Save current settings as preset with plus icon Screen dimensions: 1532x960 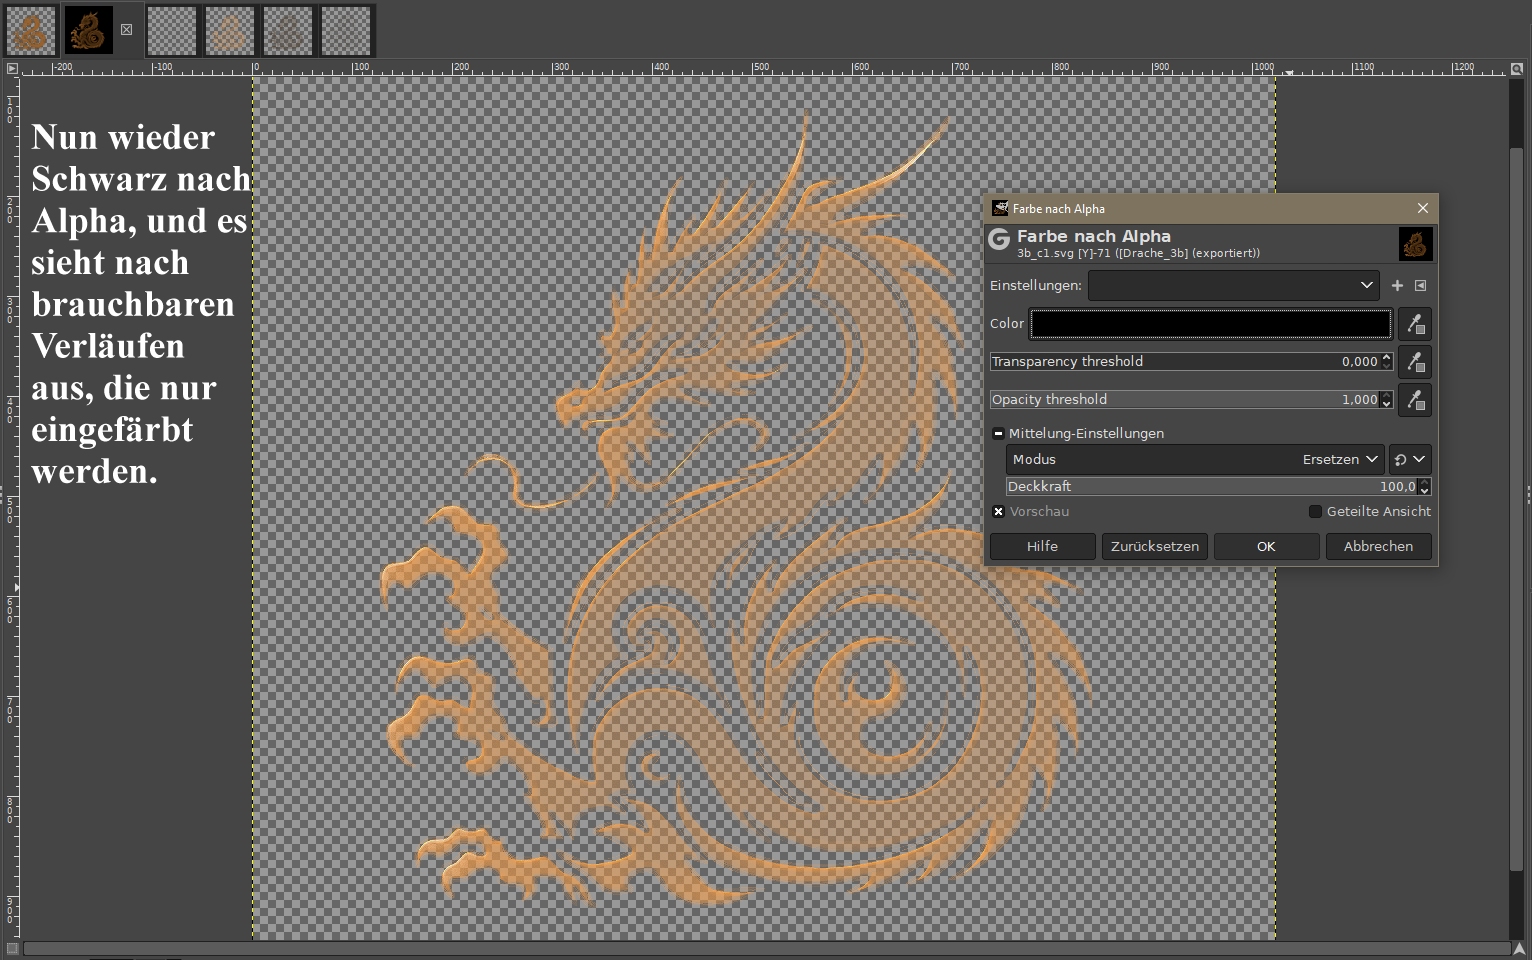coord(1397,286)
